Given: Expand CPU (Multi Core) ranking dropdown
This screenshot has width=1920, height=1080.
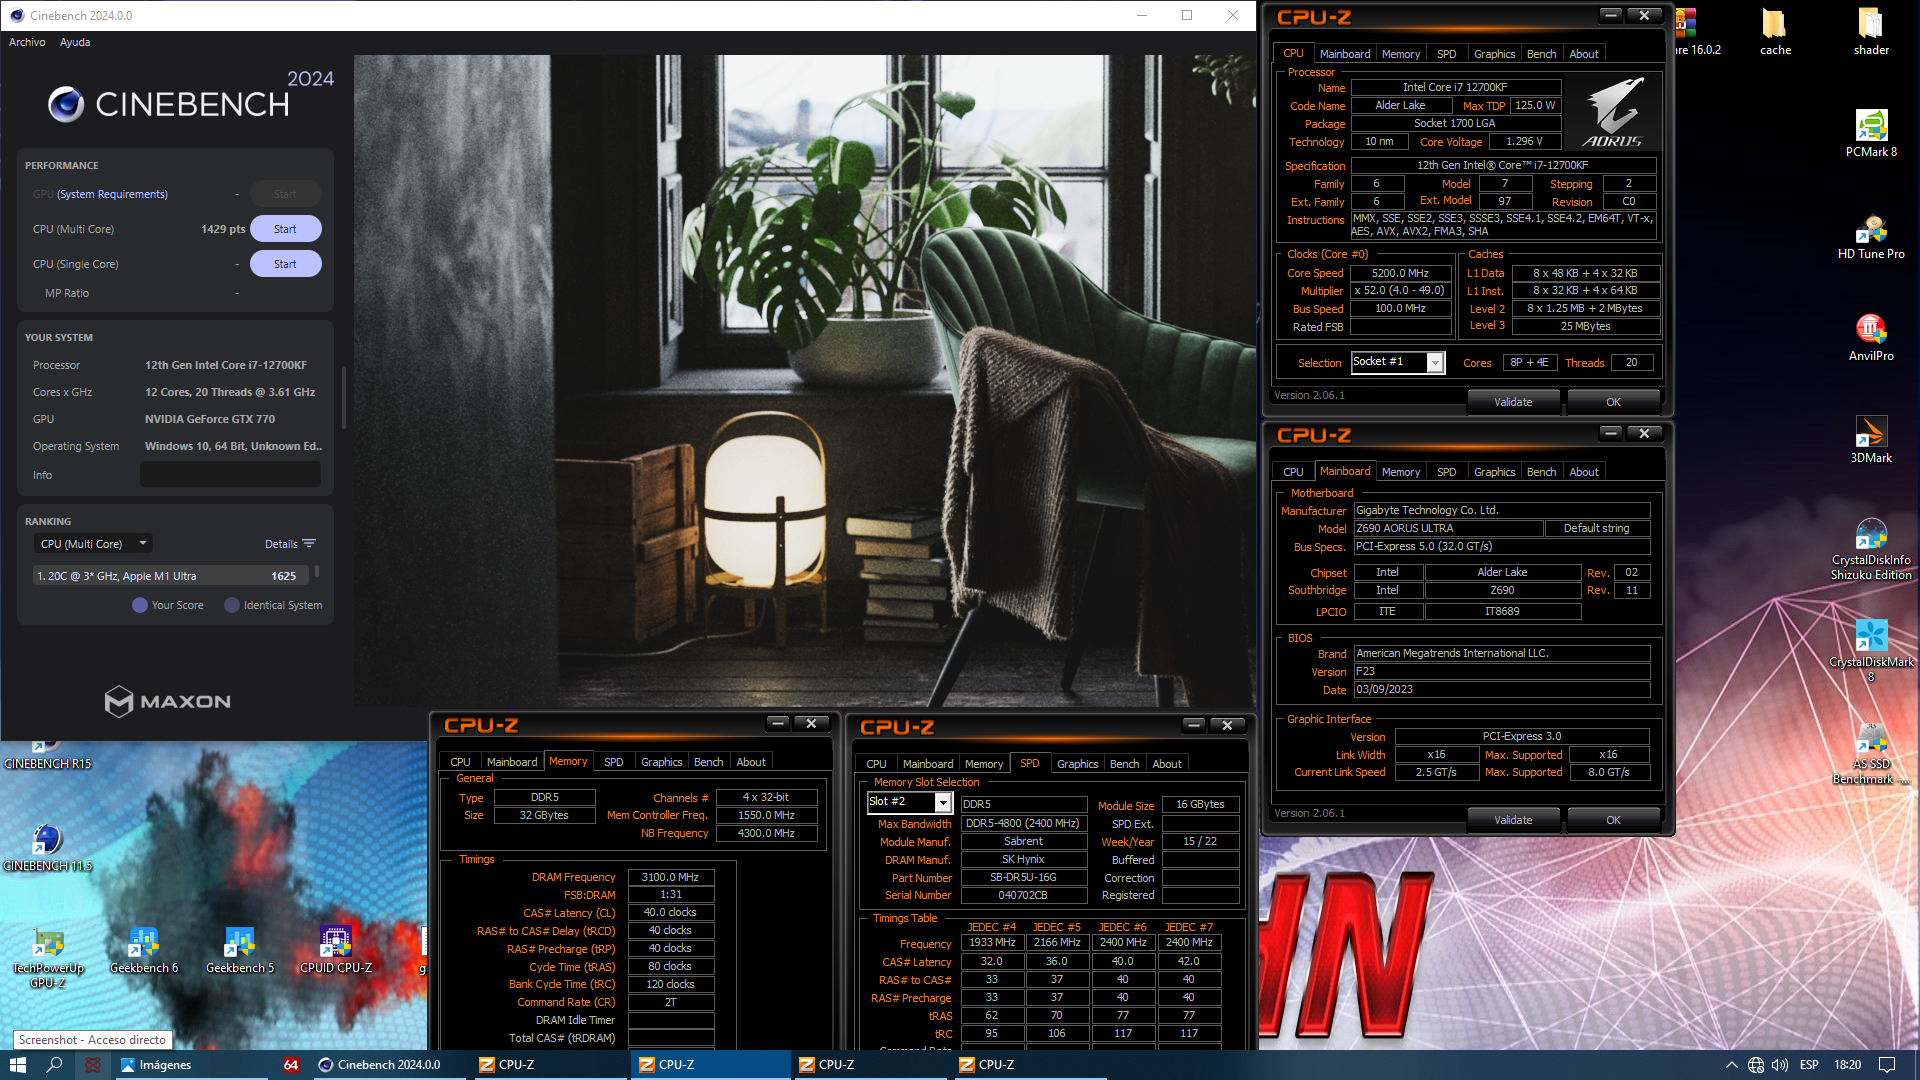Looking at the screenshot, I should [93, 544].
